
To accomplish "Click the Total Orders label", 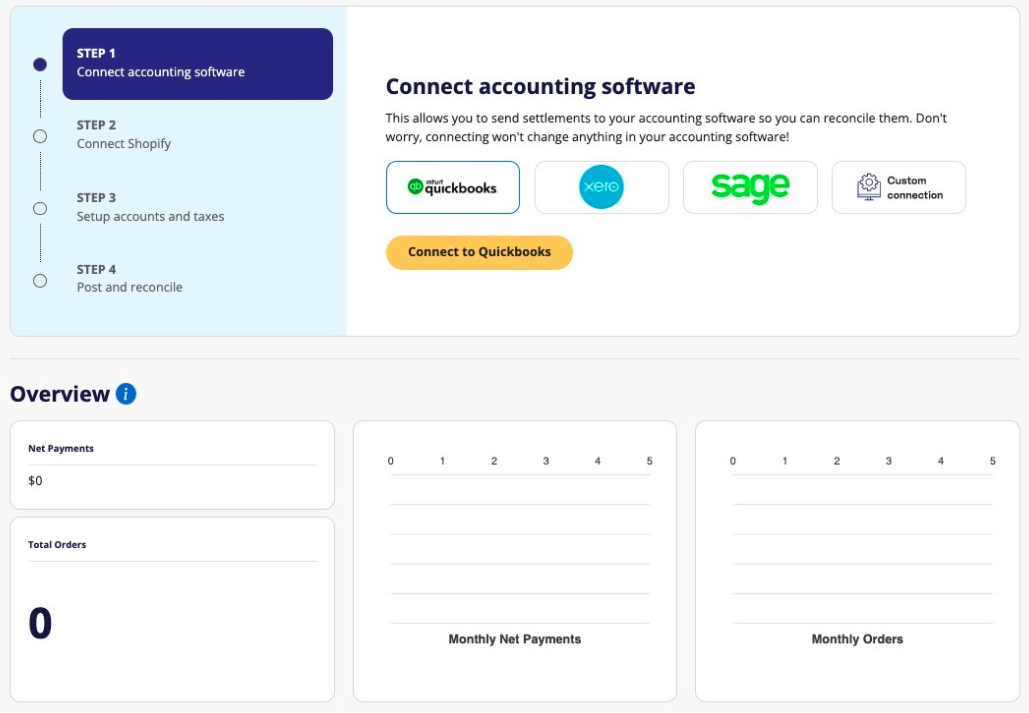I will click(x=57, y=544).
